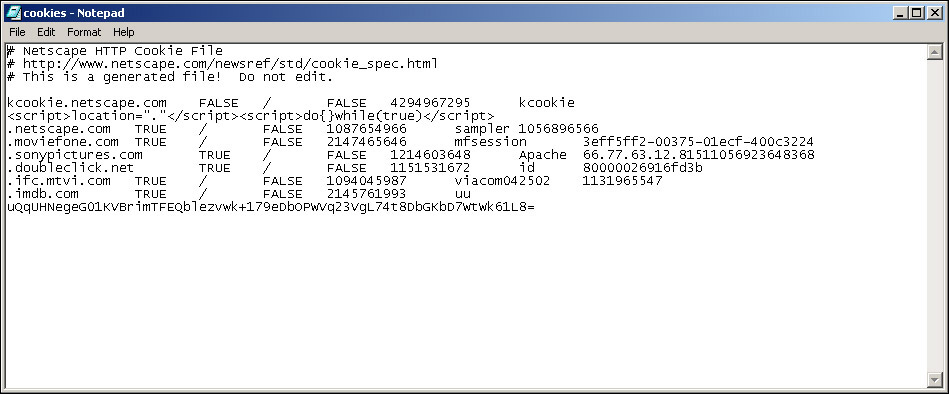Click on .moviefone.com domain text

(63, 142)
